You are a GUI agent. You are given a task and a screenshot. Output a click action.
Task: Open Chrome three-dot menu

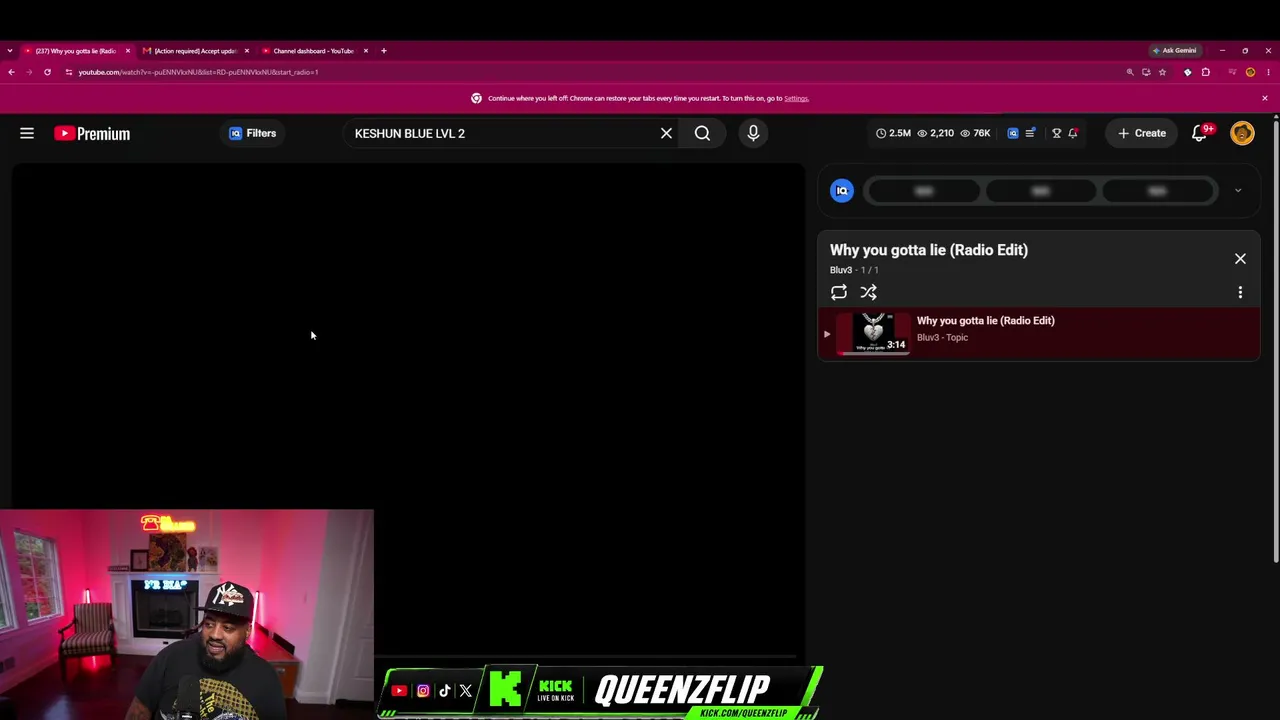tap(1268, 72)
